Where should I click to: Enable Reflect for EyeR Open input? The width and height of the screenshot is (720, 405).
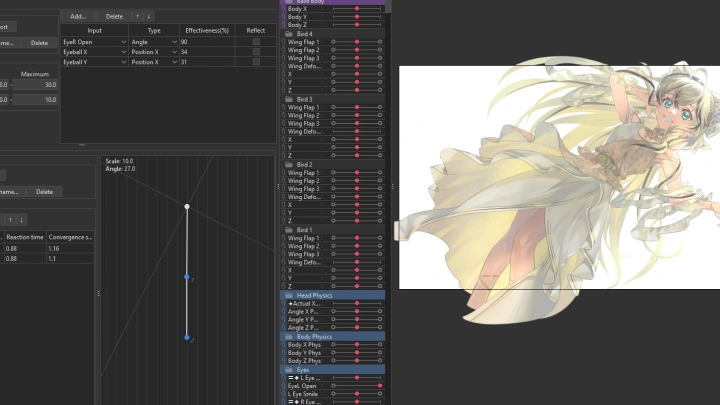(256, 42)
